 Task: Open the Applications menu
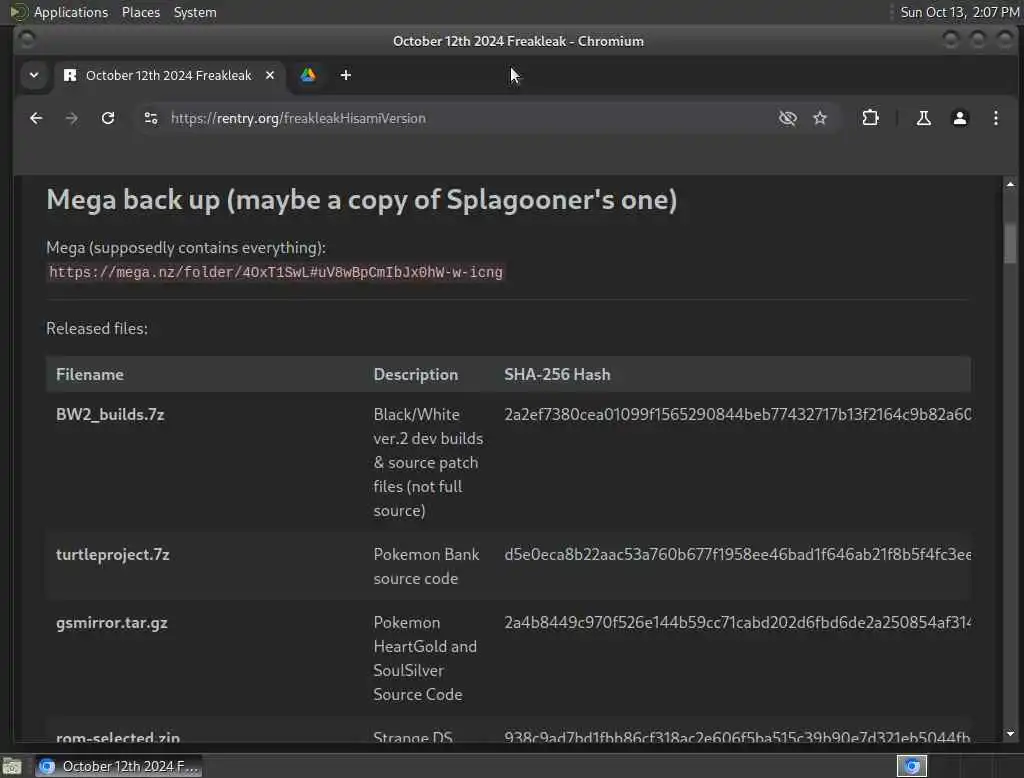pos(71,12)
